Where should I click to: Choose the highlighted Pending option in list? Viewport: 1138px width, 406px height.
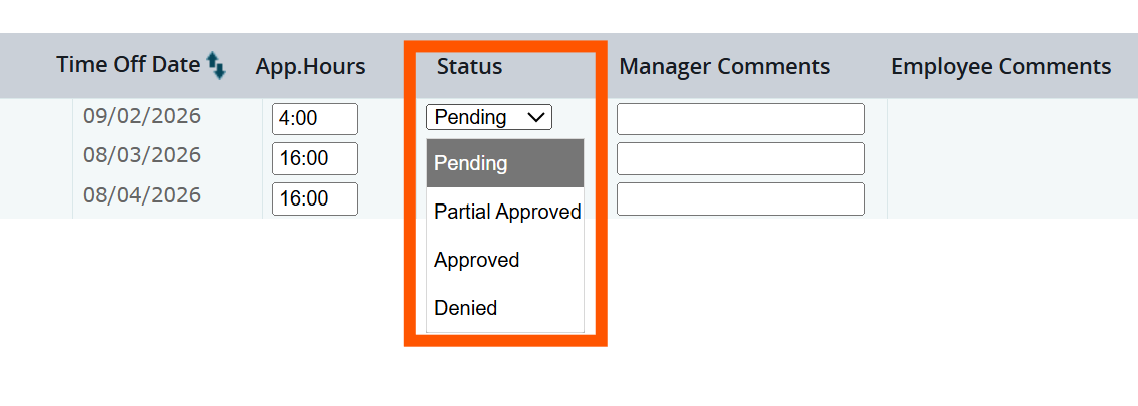point(505,163)
